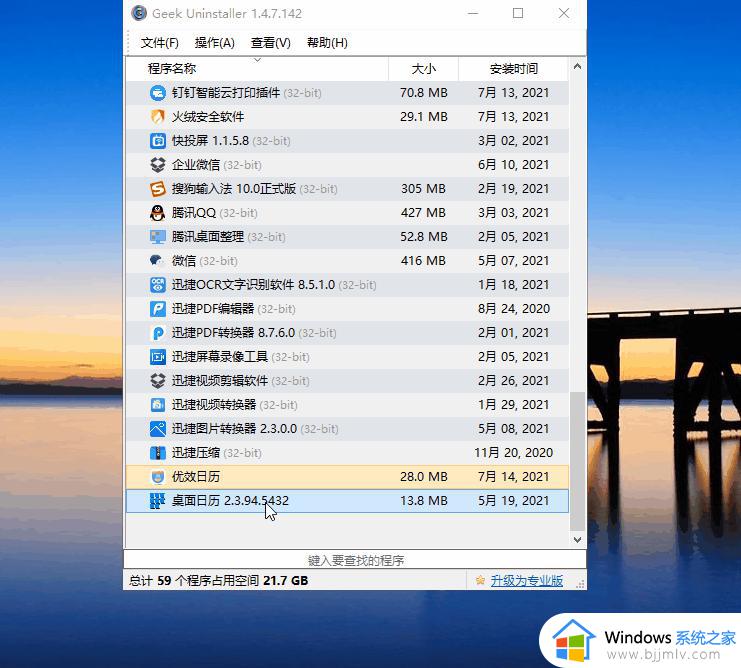Click the 迅捷PDF转换器 icon

pos(157,333)
